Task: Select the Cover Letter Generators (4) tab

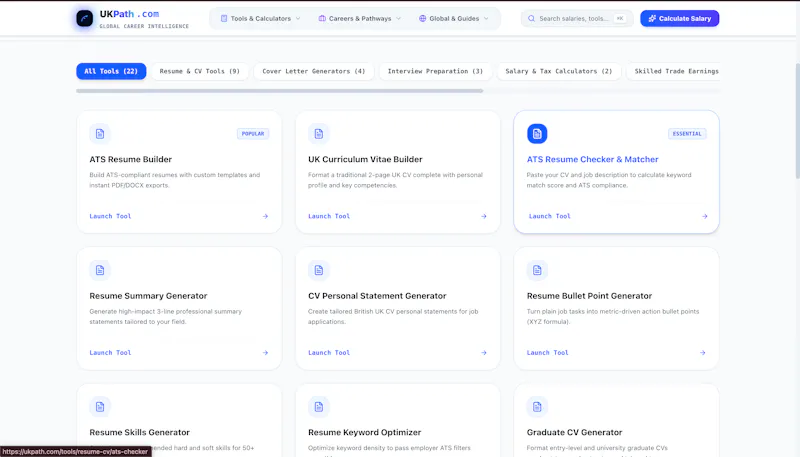Action: click(x=314, y=71)
